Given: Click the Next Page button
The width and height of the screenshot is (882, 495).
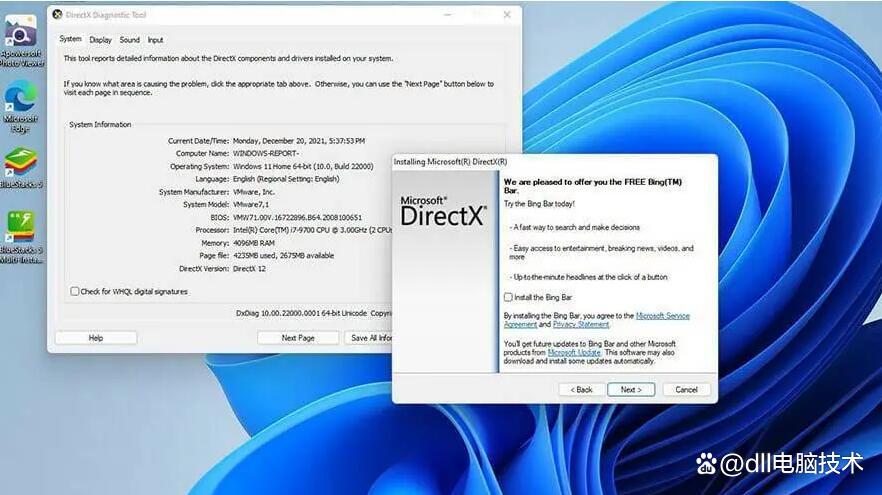Looking at the screenshot, I should point(298,338).
